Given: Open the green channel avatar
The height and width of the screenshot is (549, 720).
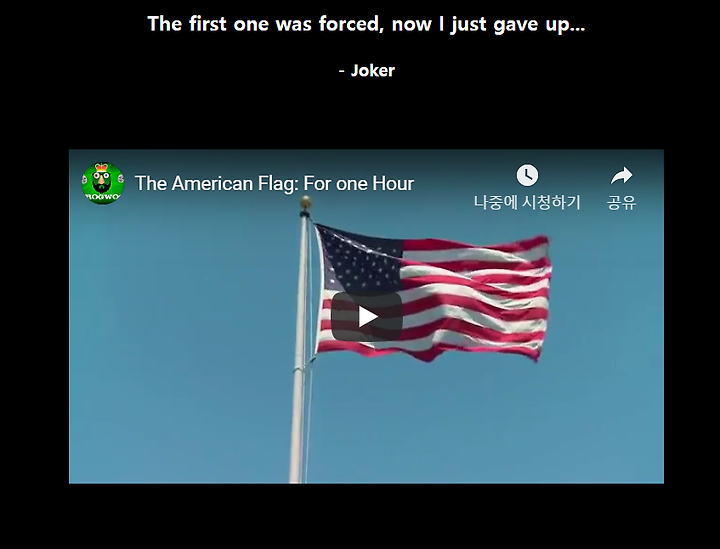Looking at the screenshot, I should 103,183.
